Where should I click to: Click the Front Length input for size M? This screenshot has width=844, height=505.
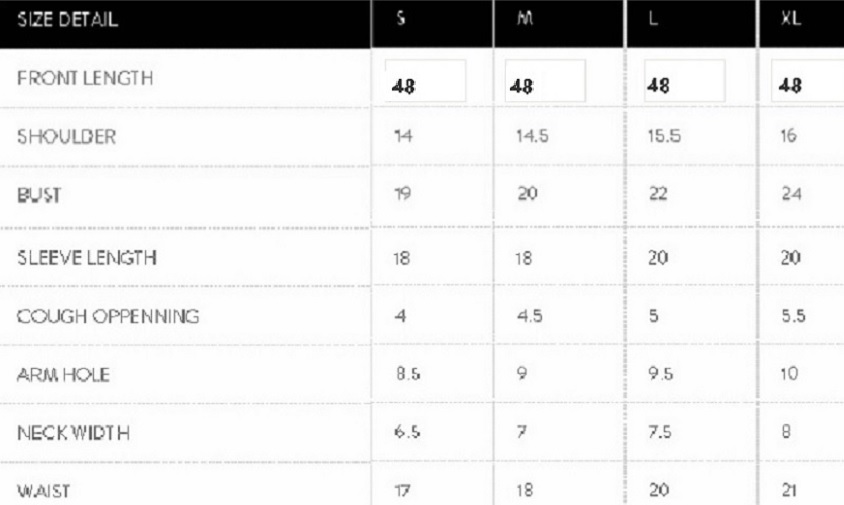click(x=544, y=81)
